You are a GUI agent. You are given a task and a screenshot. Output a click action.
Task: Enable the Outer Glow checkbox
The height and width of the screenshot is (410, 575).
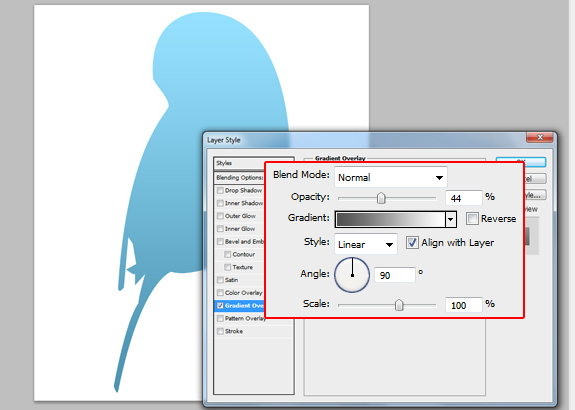click(x=220, y=216)
